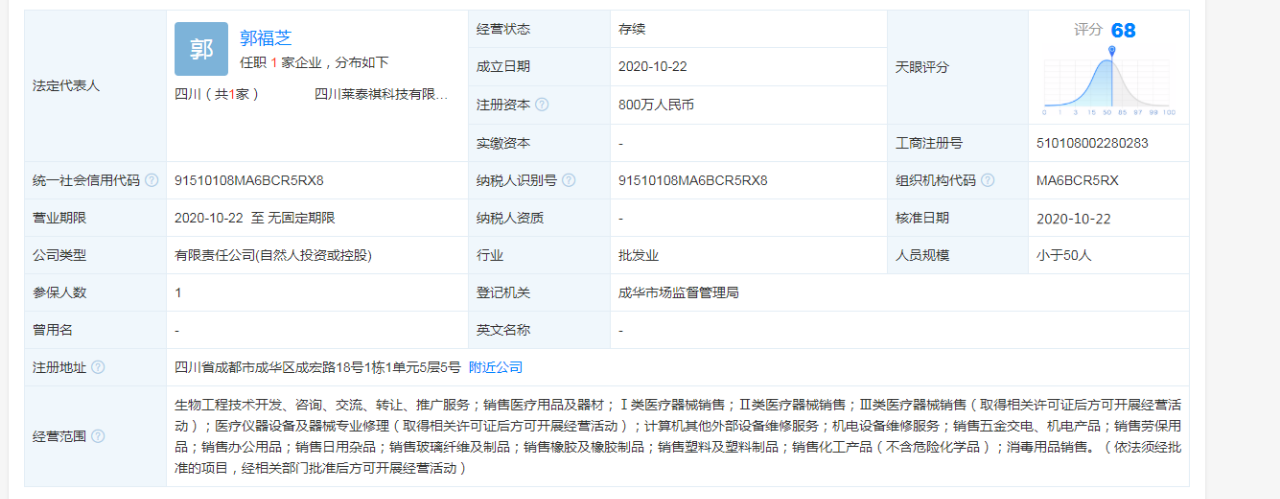Open legal representative 郭福芝 profile

(x=265, y=38)
